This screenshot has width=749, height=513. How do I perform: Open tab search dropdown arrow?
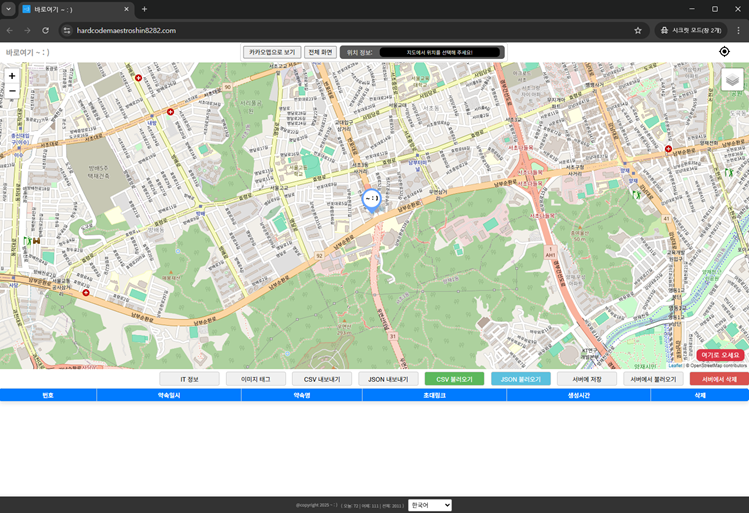tap(9, 9)
